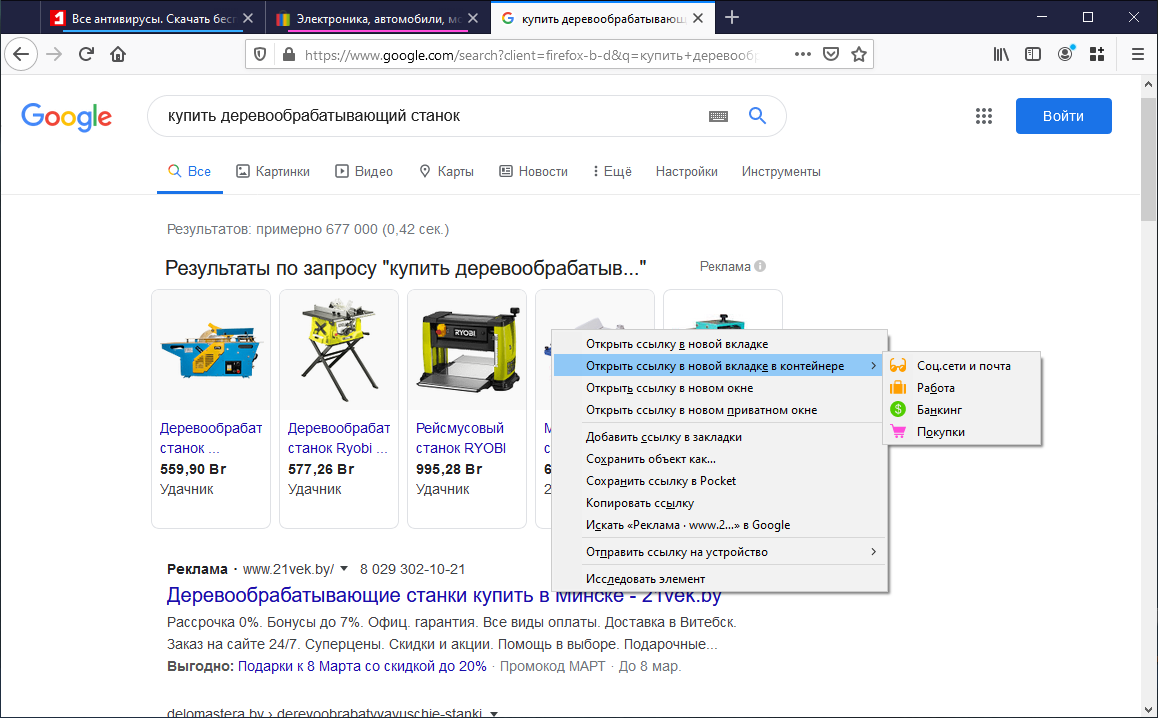The image size is (1158, 718).
Task: Select Исследовать элемент
Action: [720, 579]
